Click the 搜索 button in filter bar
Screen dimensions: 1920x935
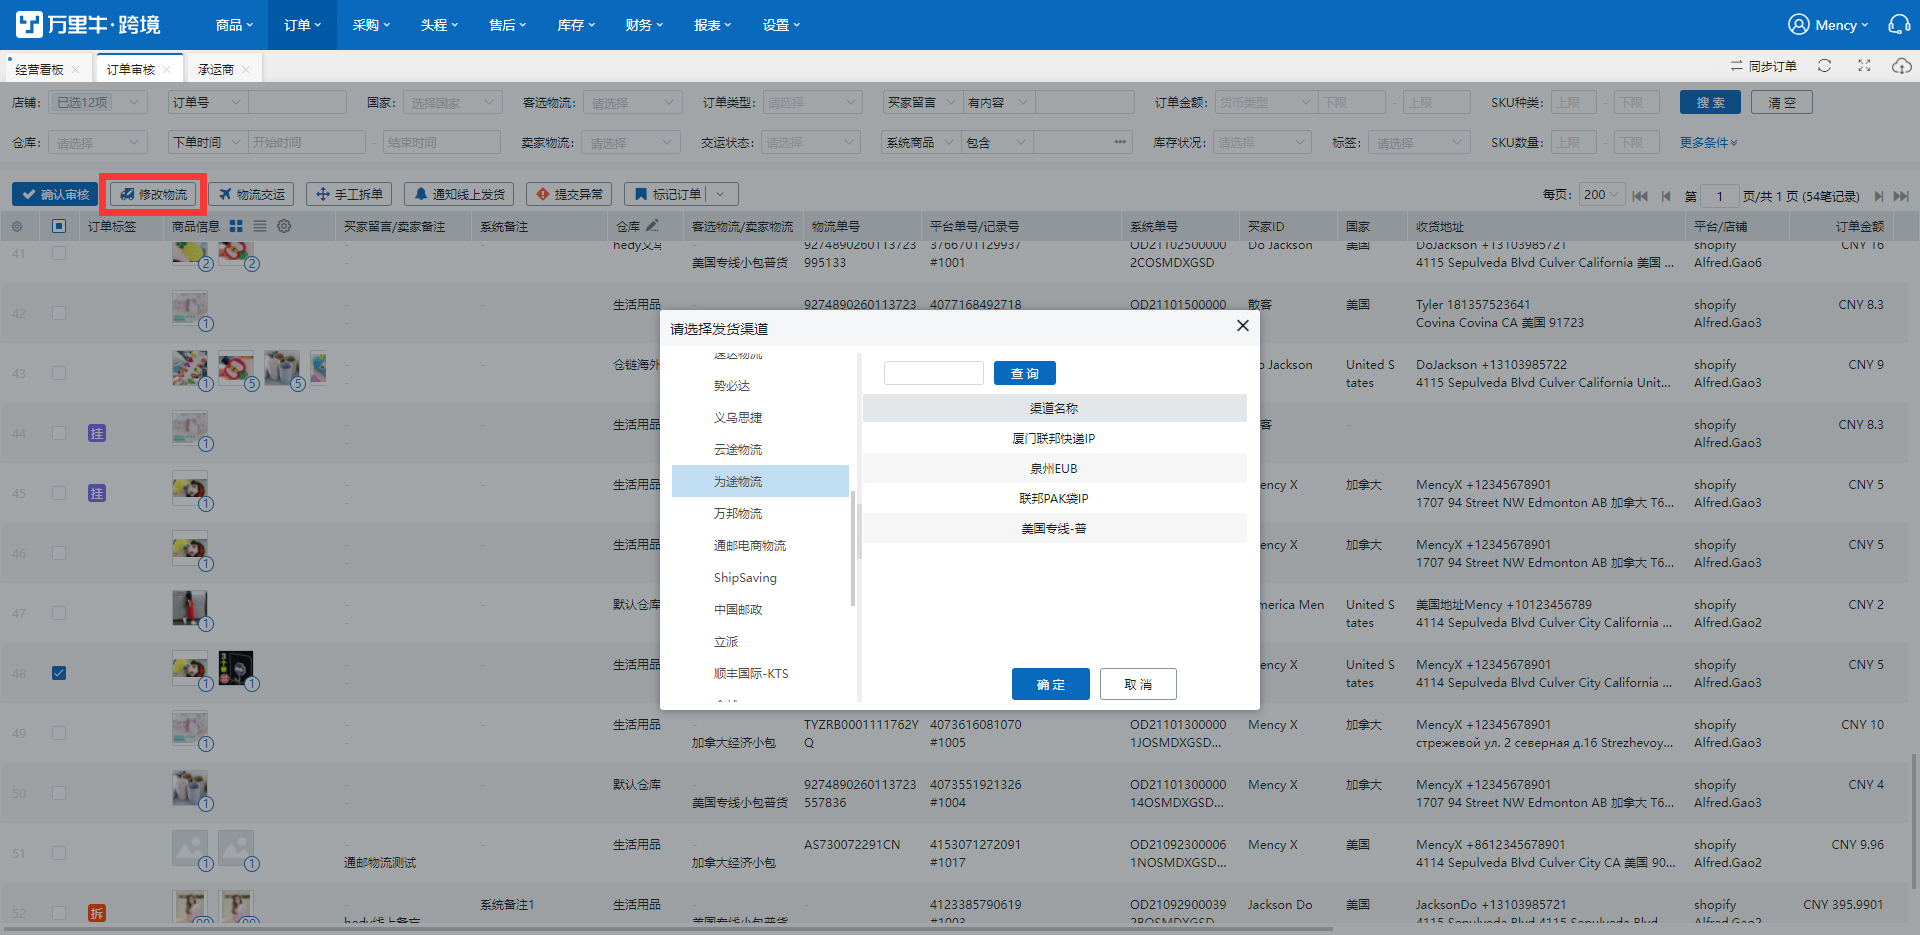tap(1710, 102)
